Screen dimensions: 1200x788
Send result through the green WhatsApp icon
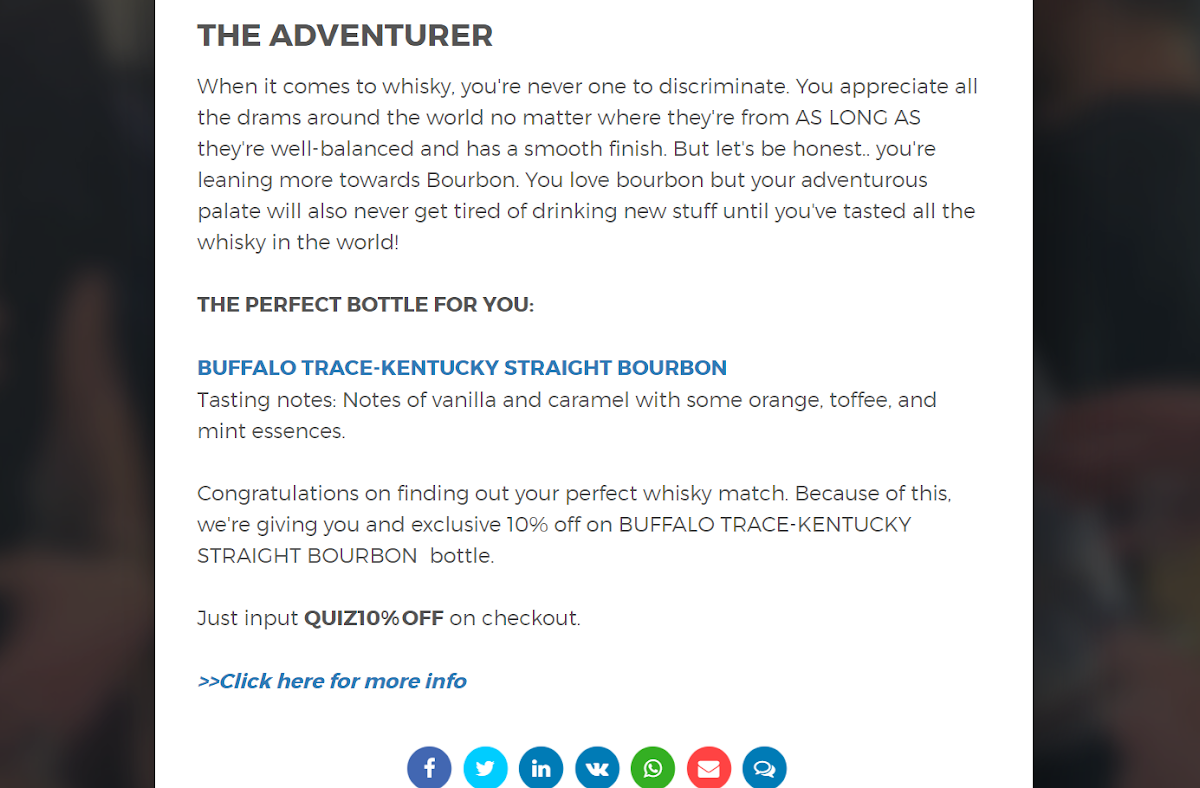coord(653,768)
